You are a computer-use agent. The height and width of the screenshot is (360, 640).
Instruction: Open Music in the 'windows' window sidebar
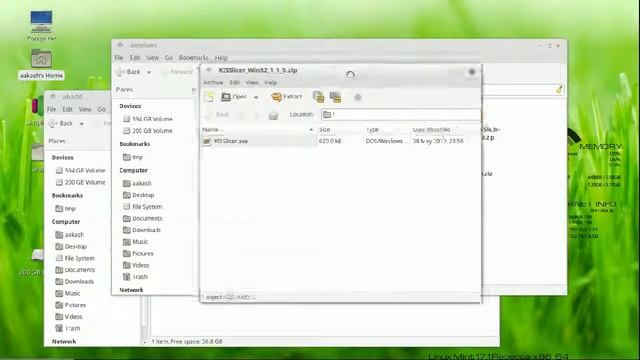click(x=136, y=242)
